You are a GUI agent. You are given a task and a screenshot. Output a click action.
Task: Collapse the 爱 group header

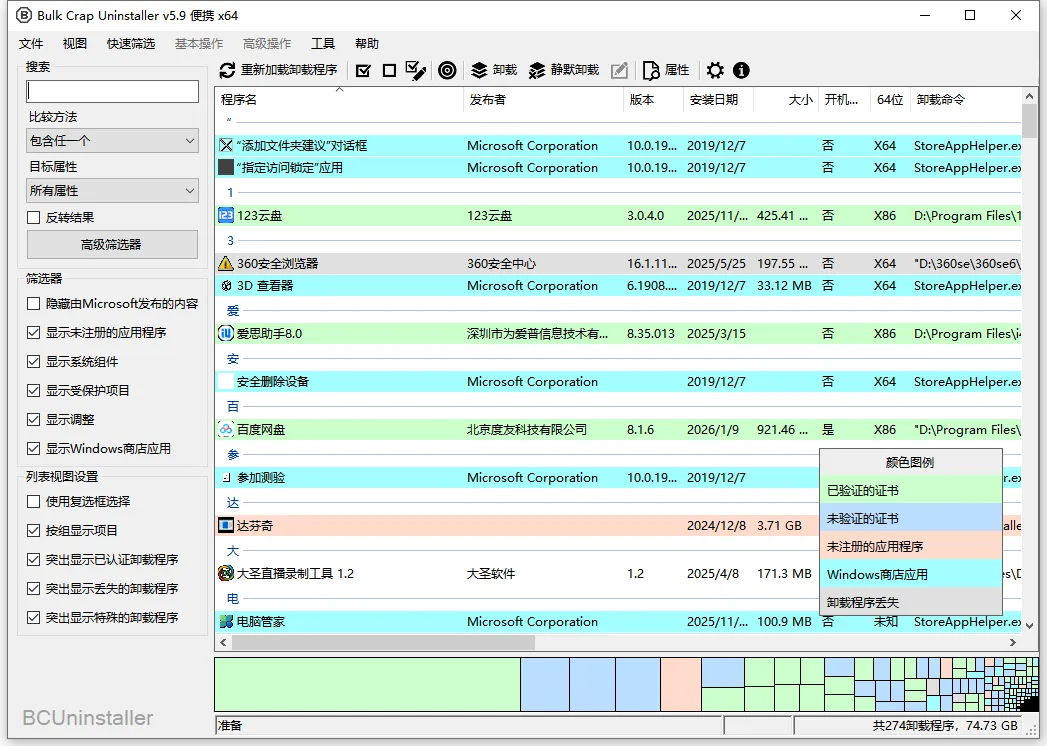click(232, 311)
